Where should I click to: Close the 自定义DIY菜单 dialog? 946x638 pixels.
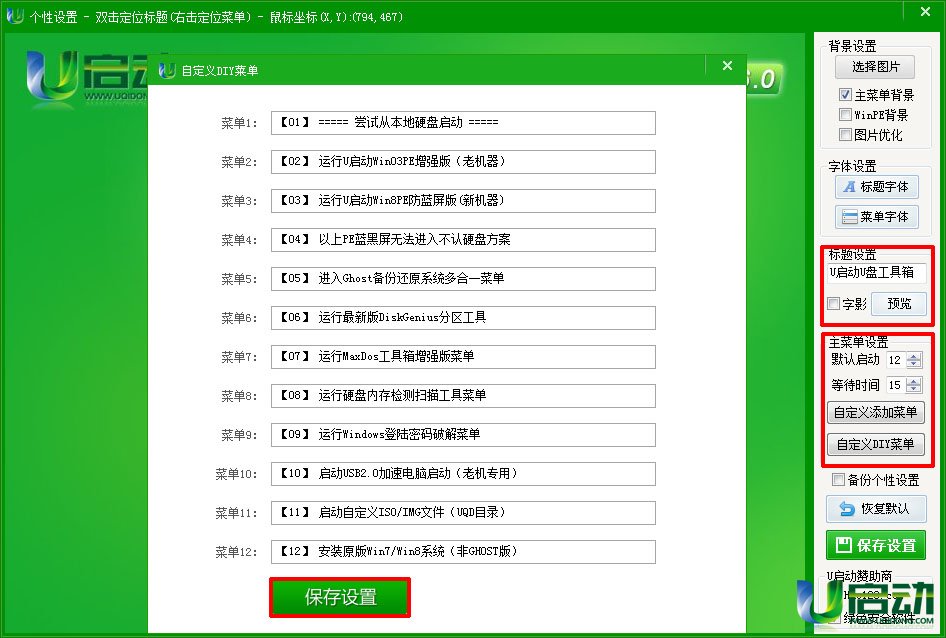click(727, 66)
